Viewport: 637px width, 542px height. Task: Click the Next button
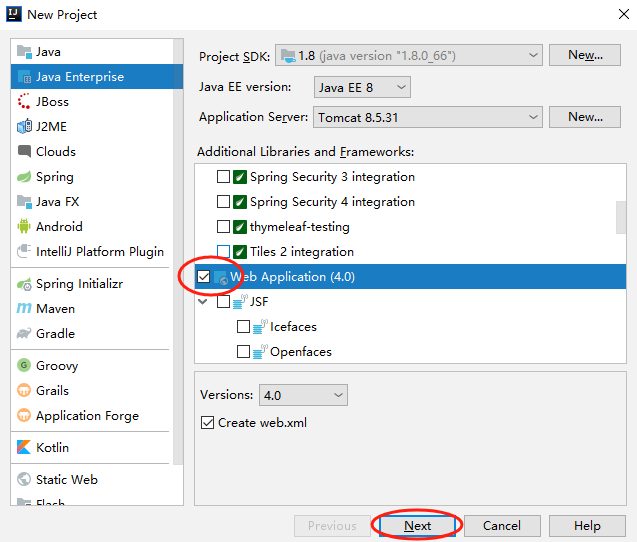417,526
